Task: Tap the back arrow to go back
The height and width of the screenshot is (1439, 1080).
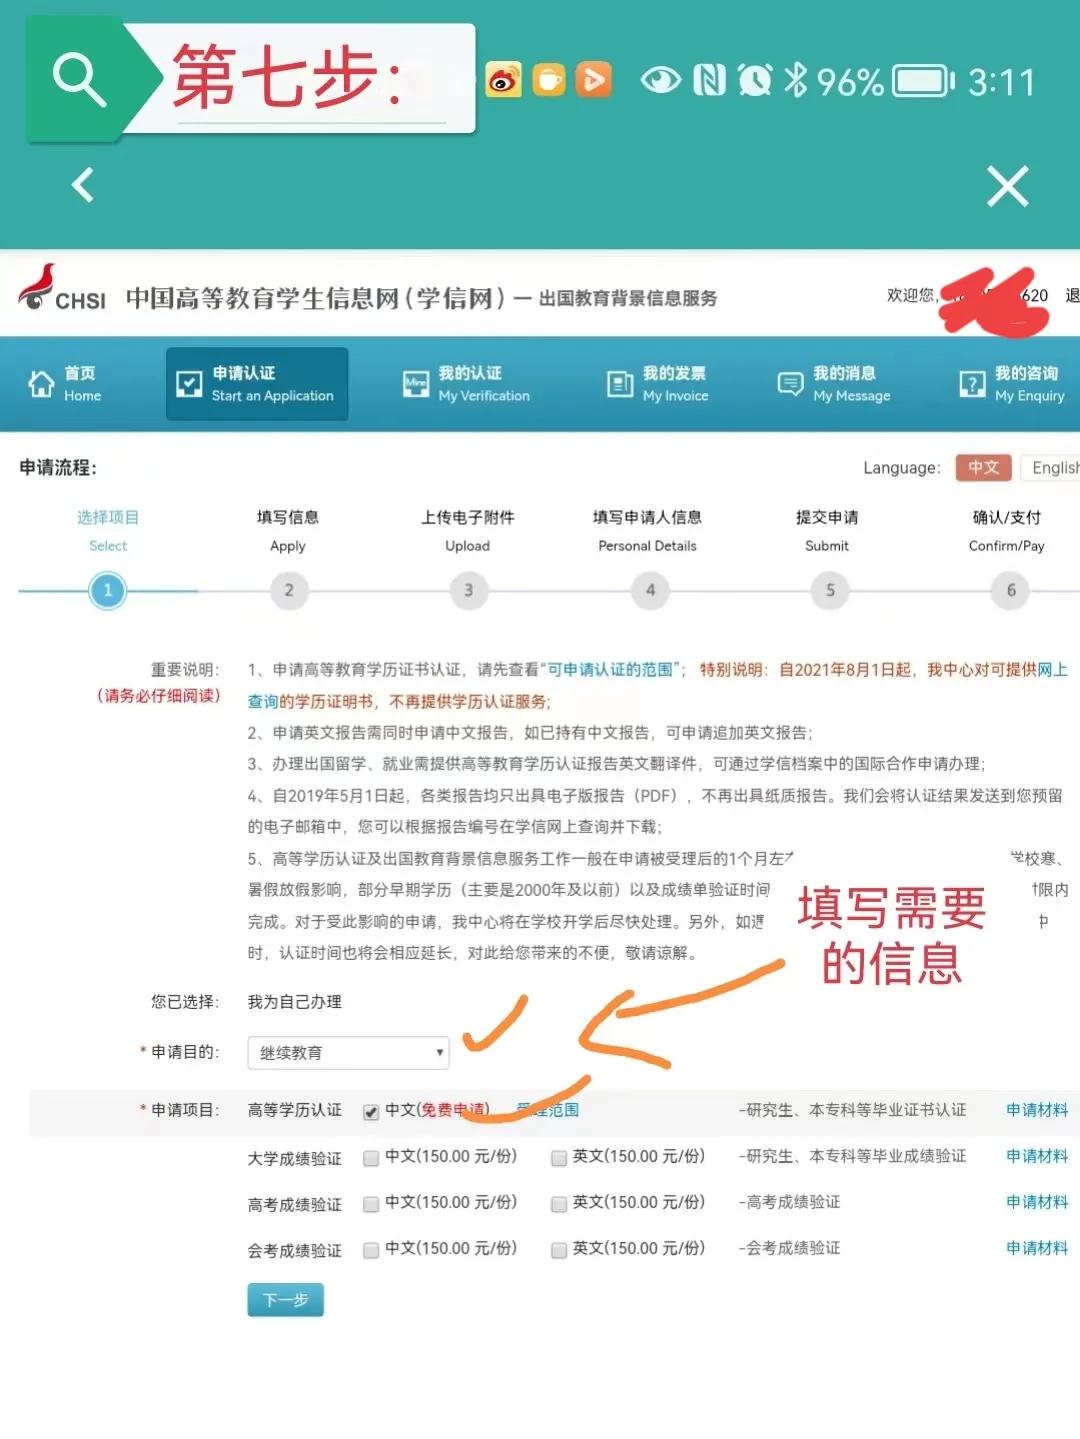Action: click(x=81, y=186)
